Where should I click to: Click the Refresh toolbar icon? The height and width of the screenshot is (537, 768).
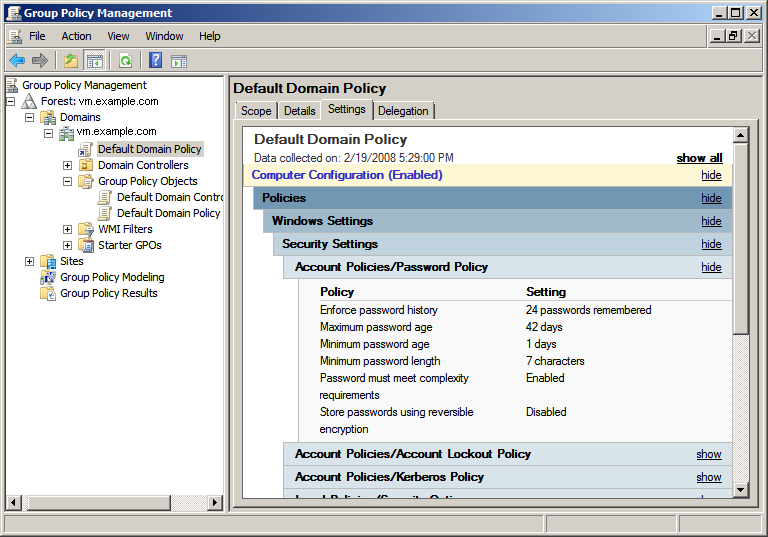coord(126,61)
